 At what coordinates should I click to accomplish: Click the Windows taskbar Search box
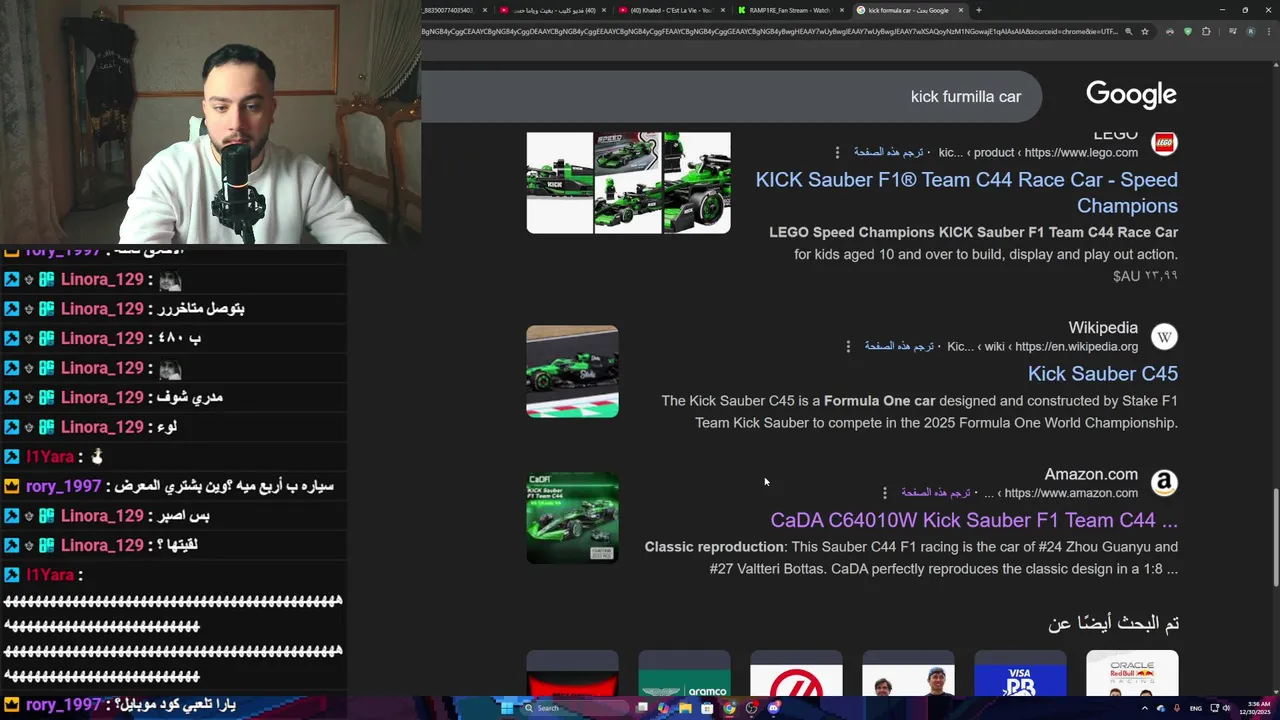575,708
